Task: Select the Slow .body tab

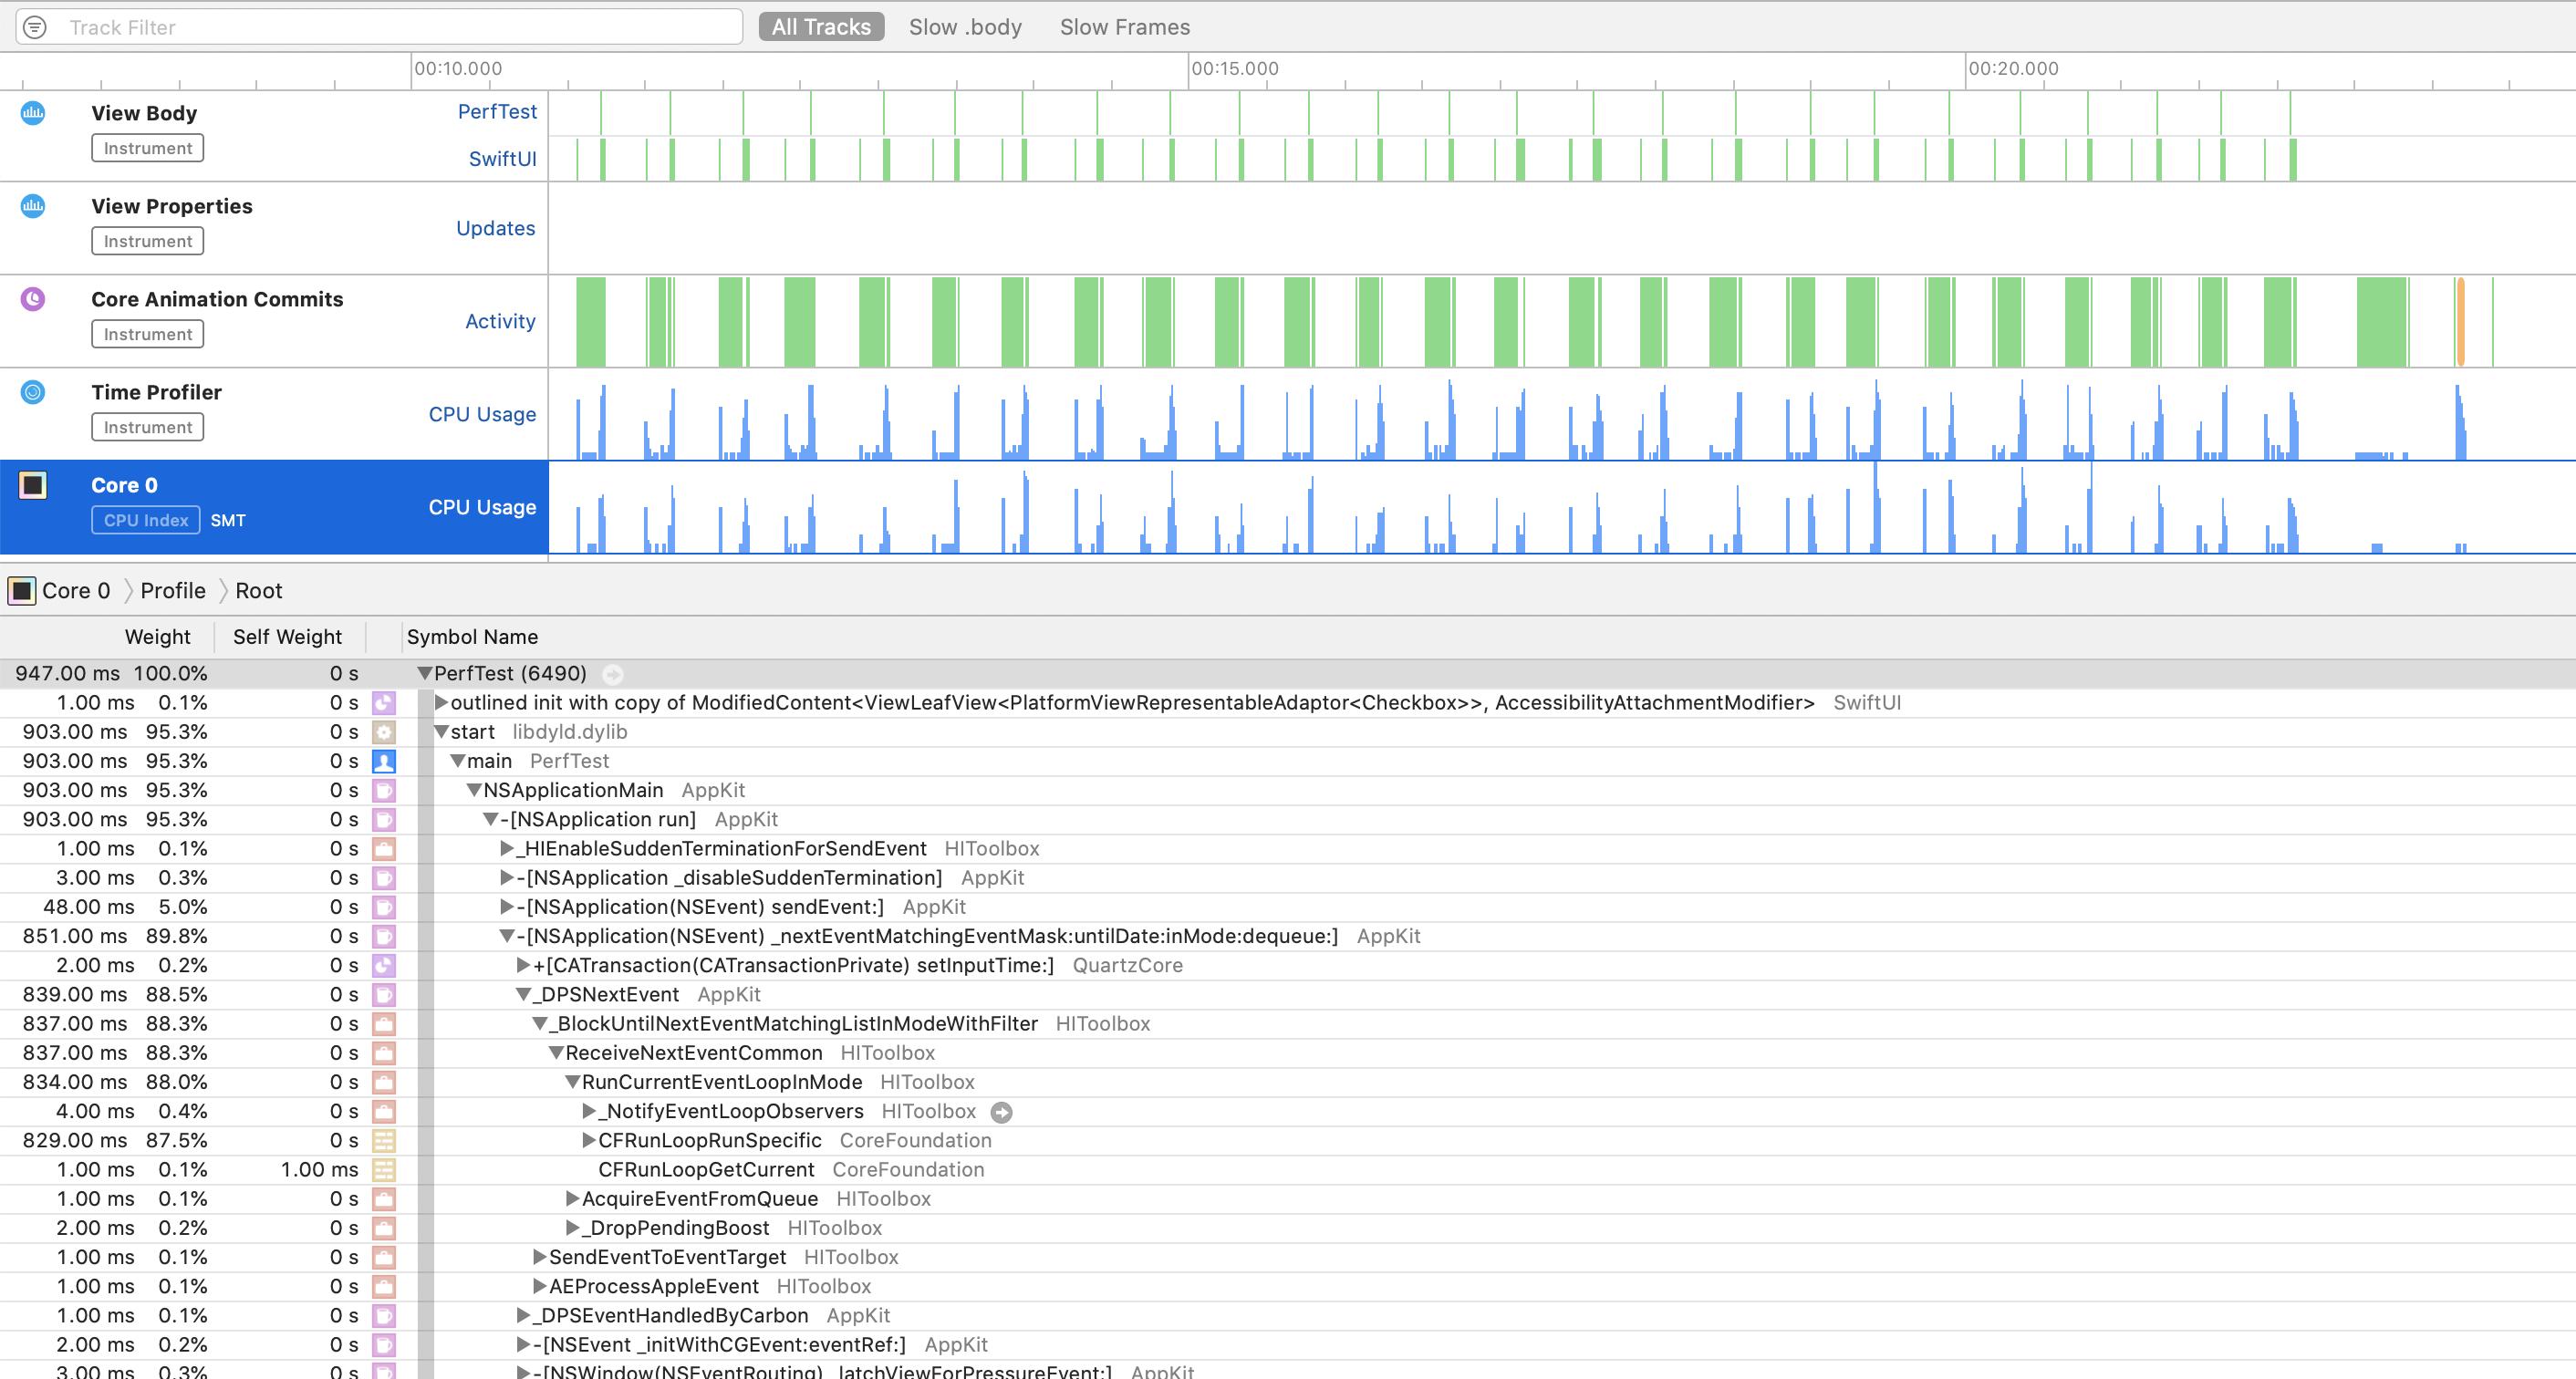Action: click(964, 27)
